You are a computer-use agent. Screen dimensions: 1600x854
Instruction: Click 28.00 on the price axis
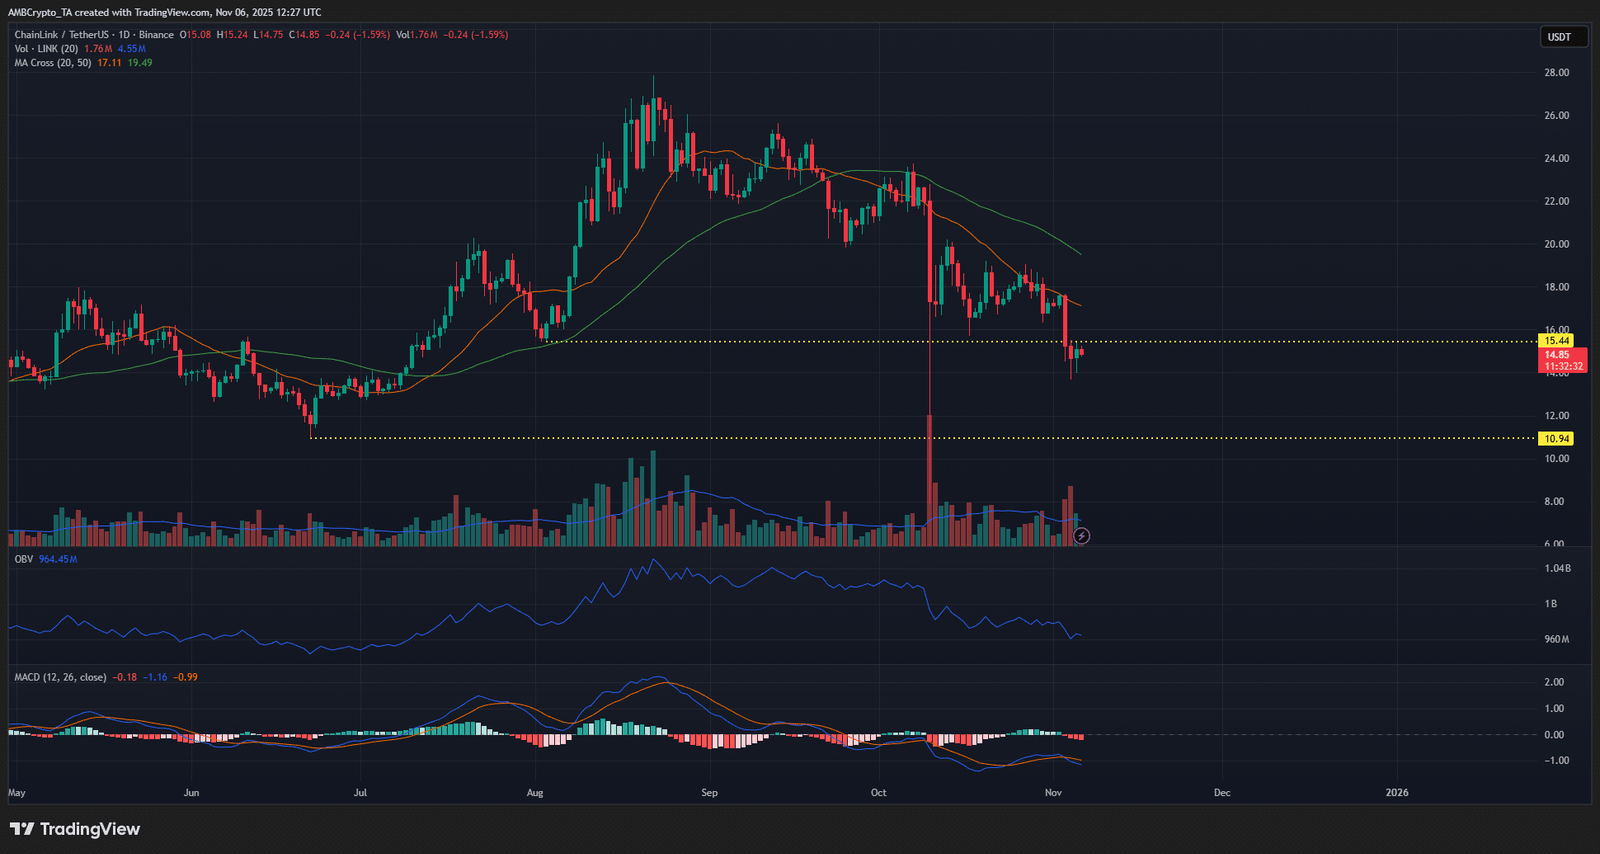[1557, 73]
